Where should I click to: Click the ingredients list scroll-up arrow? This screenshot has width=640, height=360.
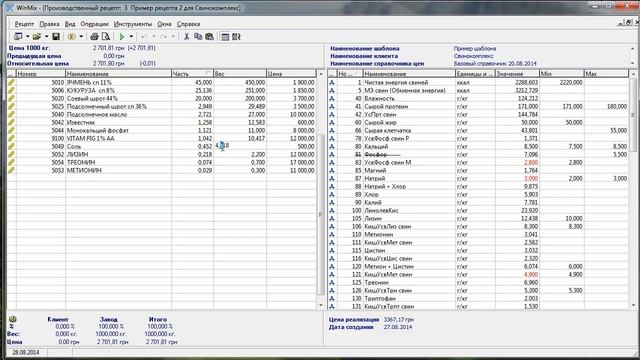point(320,74)
